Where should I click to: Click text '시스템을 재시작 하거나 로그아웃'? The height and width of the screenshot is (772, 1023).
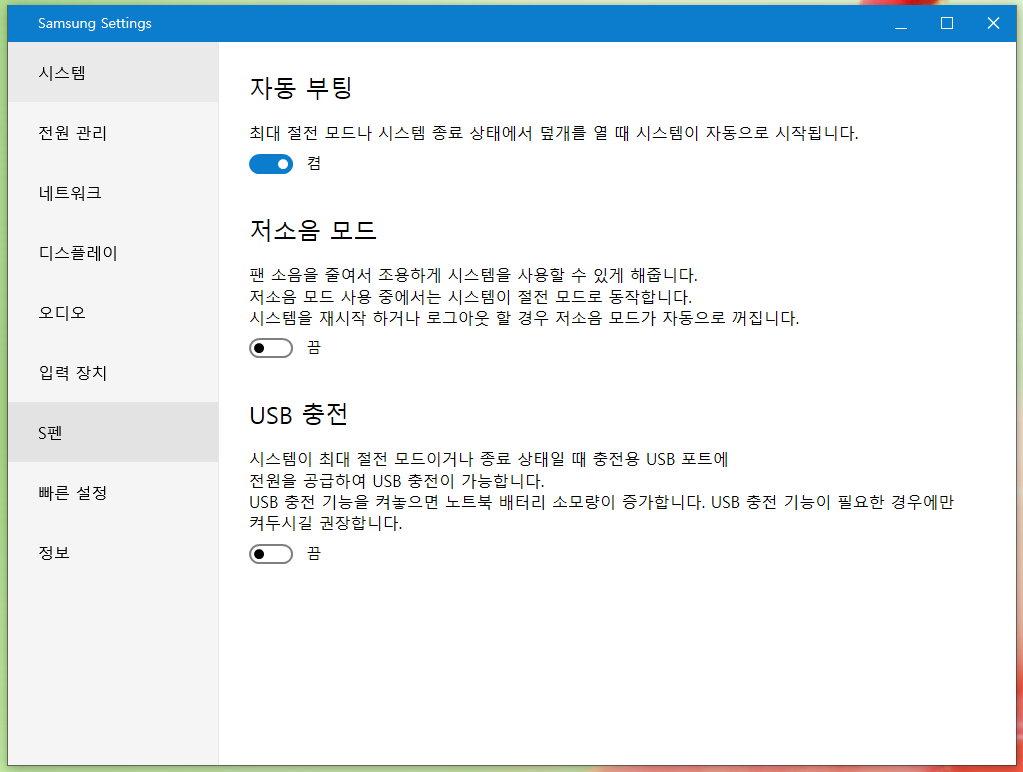pos(369,318)
